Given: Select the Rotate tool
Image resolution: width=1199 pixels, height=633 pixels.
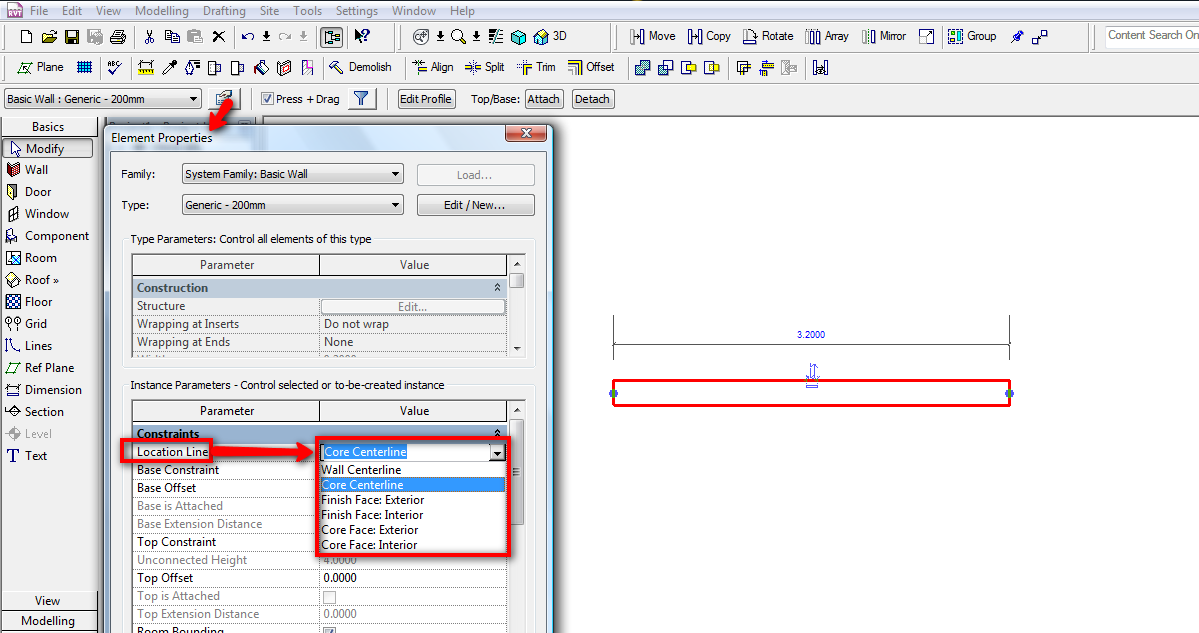Looking at the screenshot, I should (767, 36).
